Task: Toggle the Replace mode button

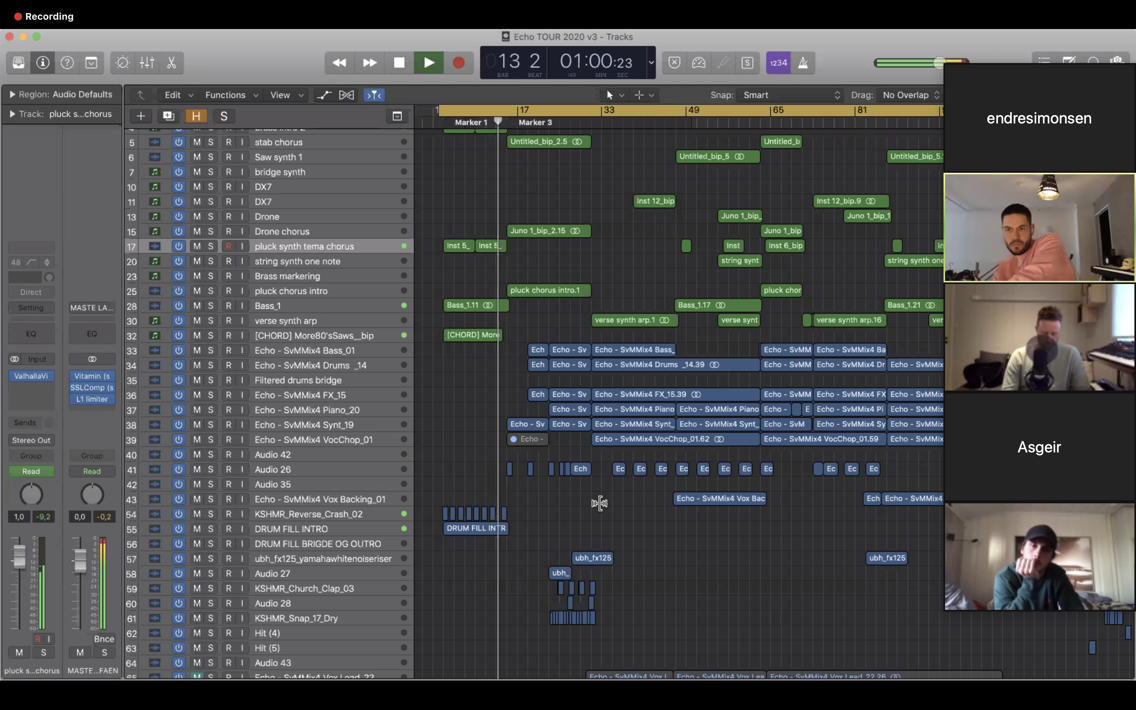Action: click(x=674, y=63)
